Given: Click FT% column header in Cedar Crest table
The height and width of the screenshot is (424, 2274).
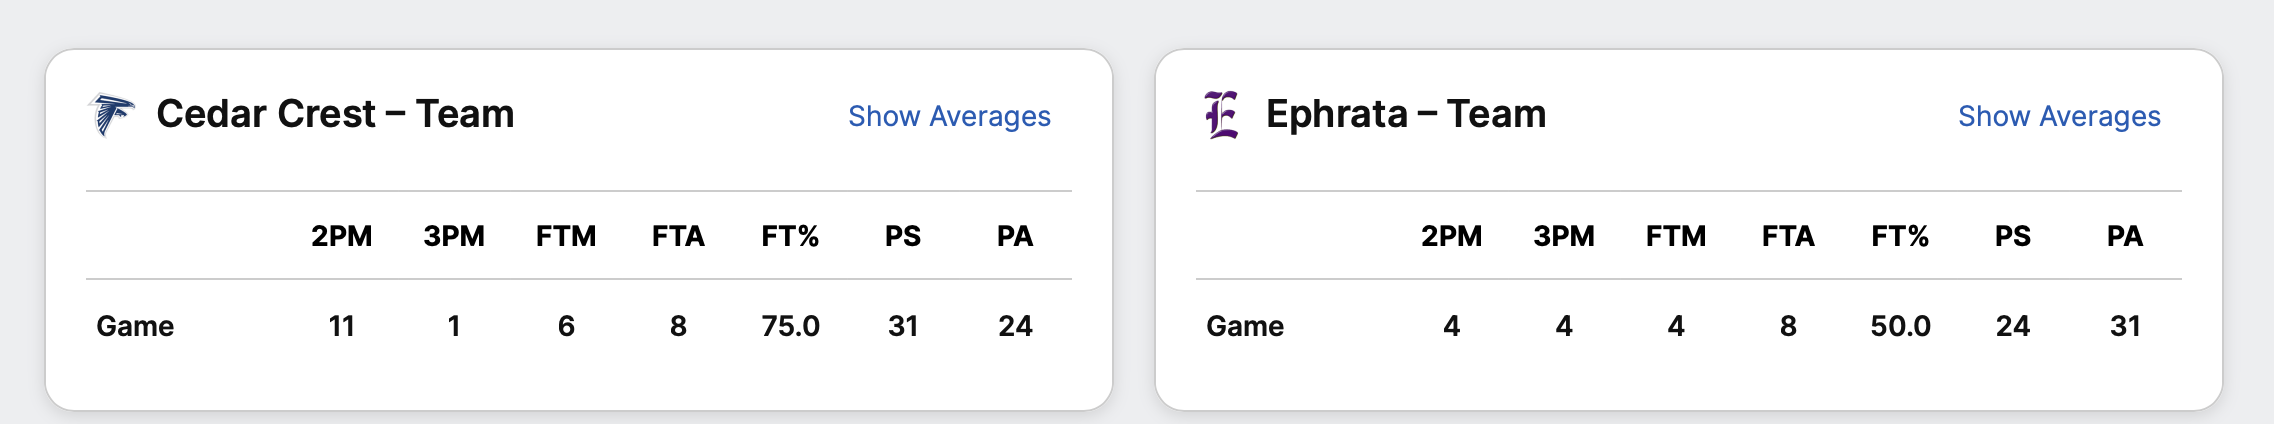Looking at the screenshot, I should pyautogui.click(x=790, y=236).
